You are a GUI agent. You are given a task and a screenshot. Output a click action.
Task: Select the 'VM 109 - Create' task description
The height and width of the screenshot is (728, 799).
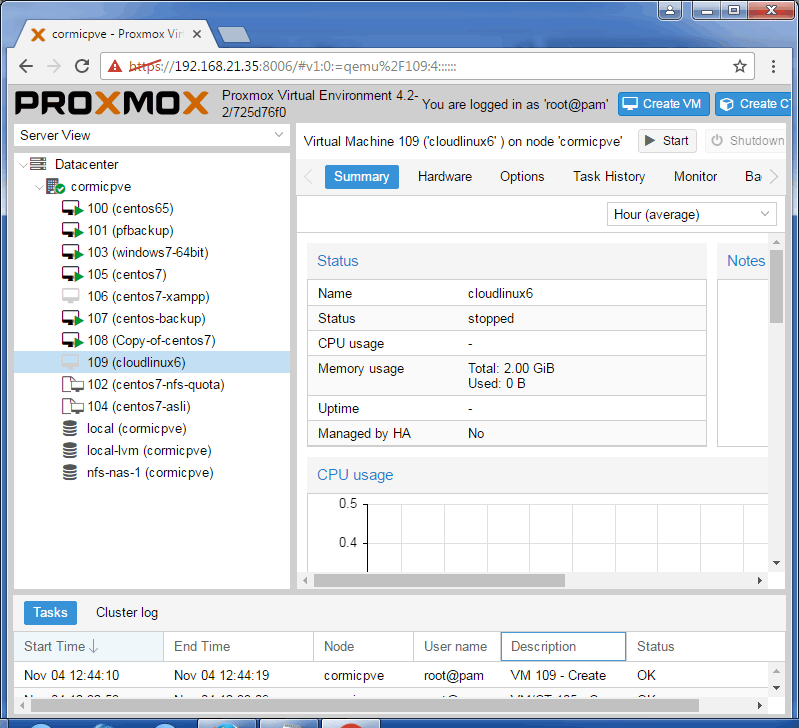558,676
